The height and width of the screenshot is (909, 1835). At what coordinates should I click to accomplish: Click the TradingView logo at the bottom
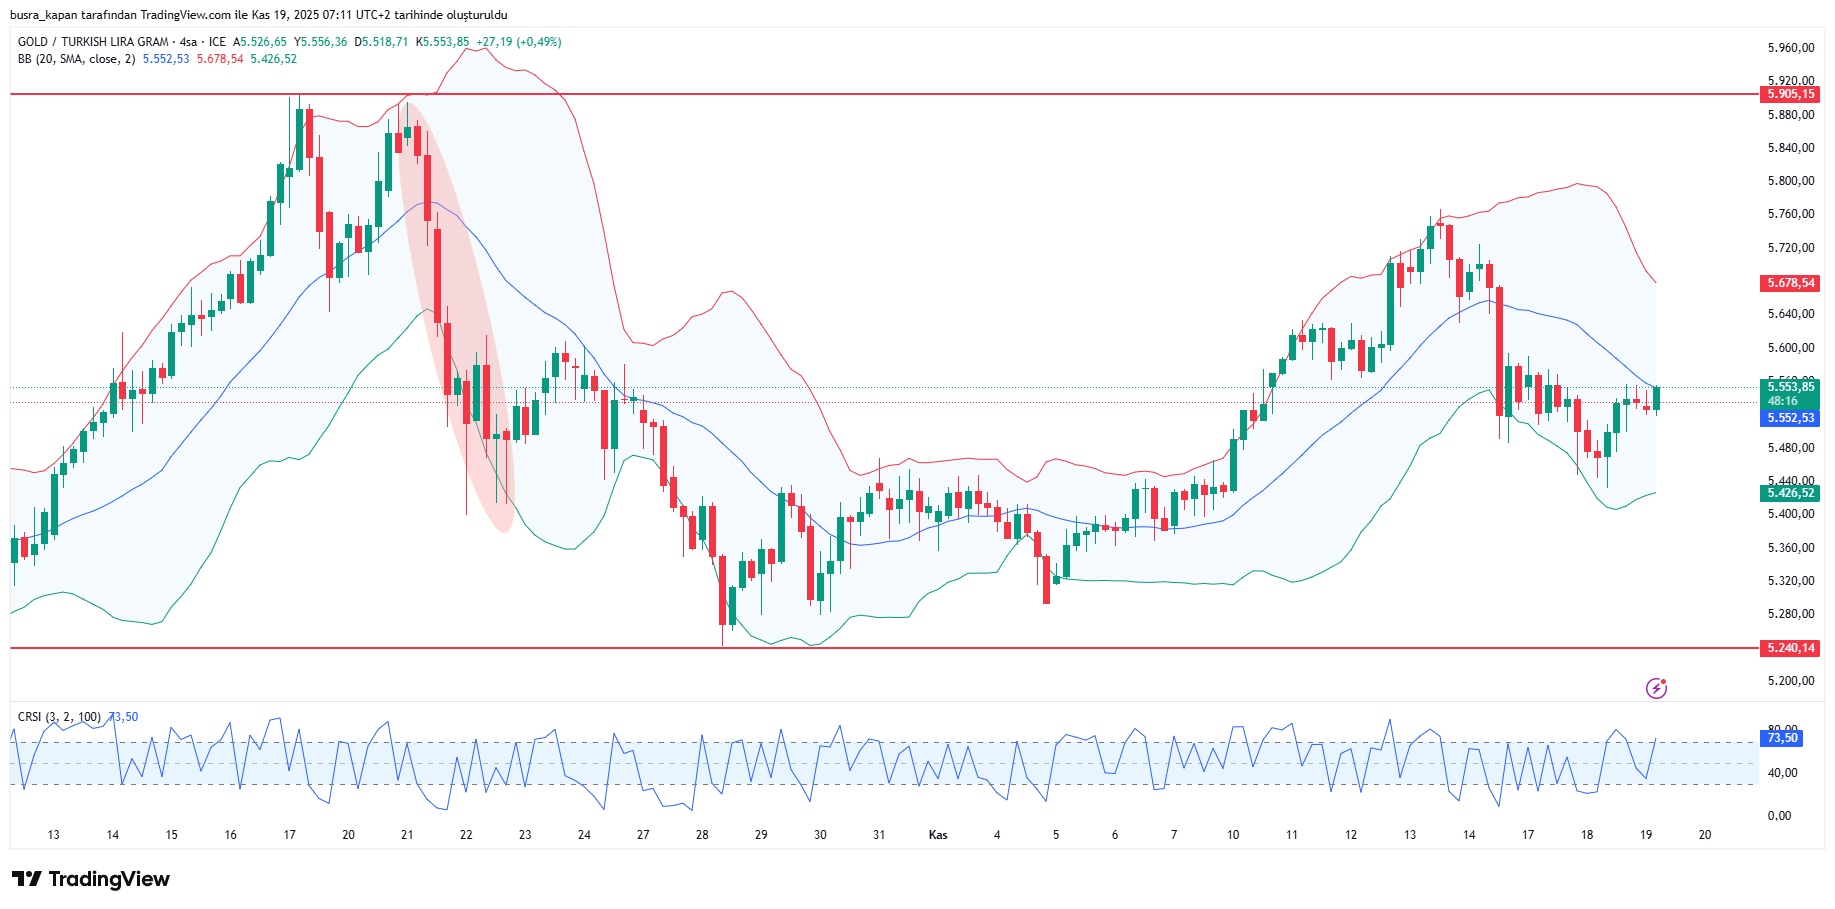[91, 879]
